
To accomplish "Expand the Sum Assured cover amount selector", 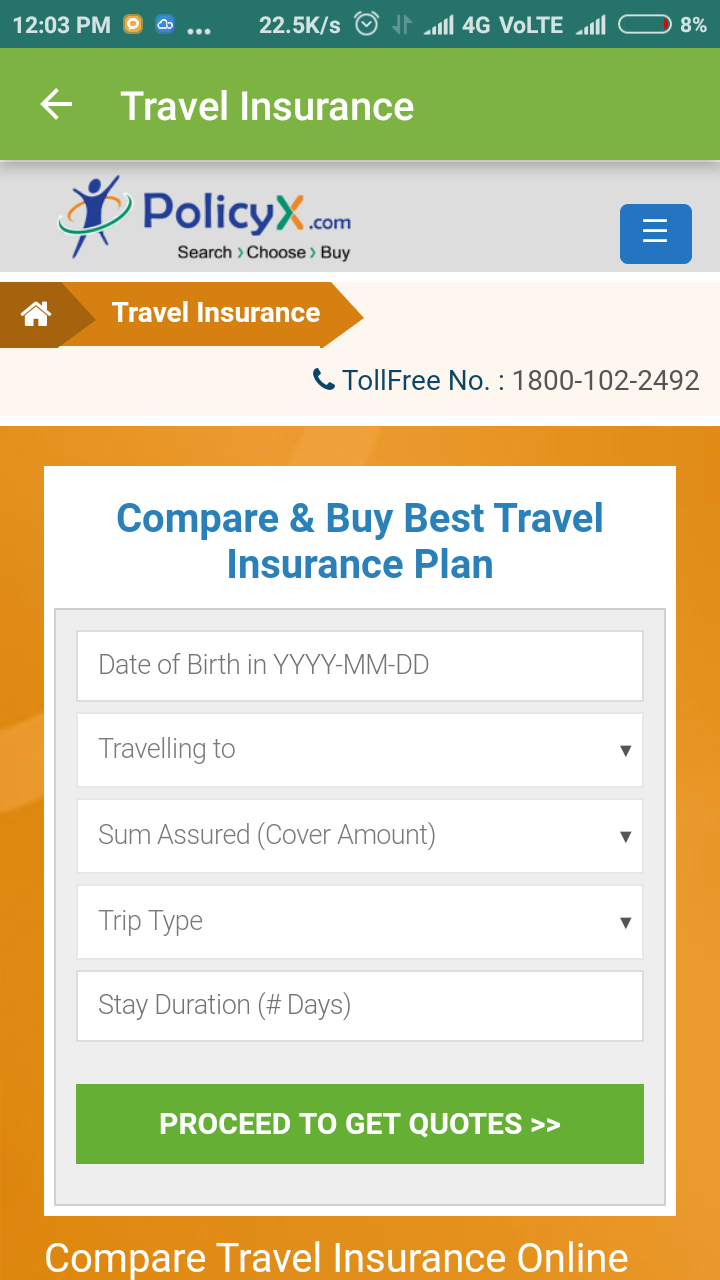I will 360,835.
